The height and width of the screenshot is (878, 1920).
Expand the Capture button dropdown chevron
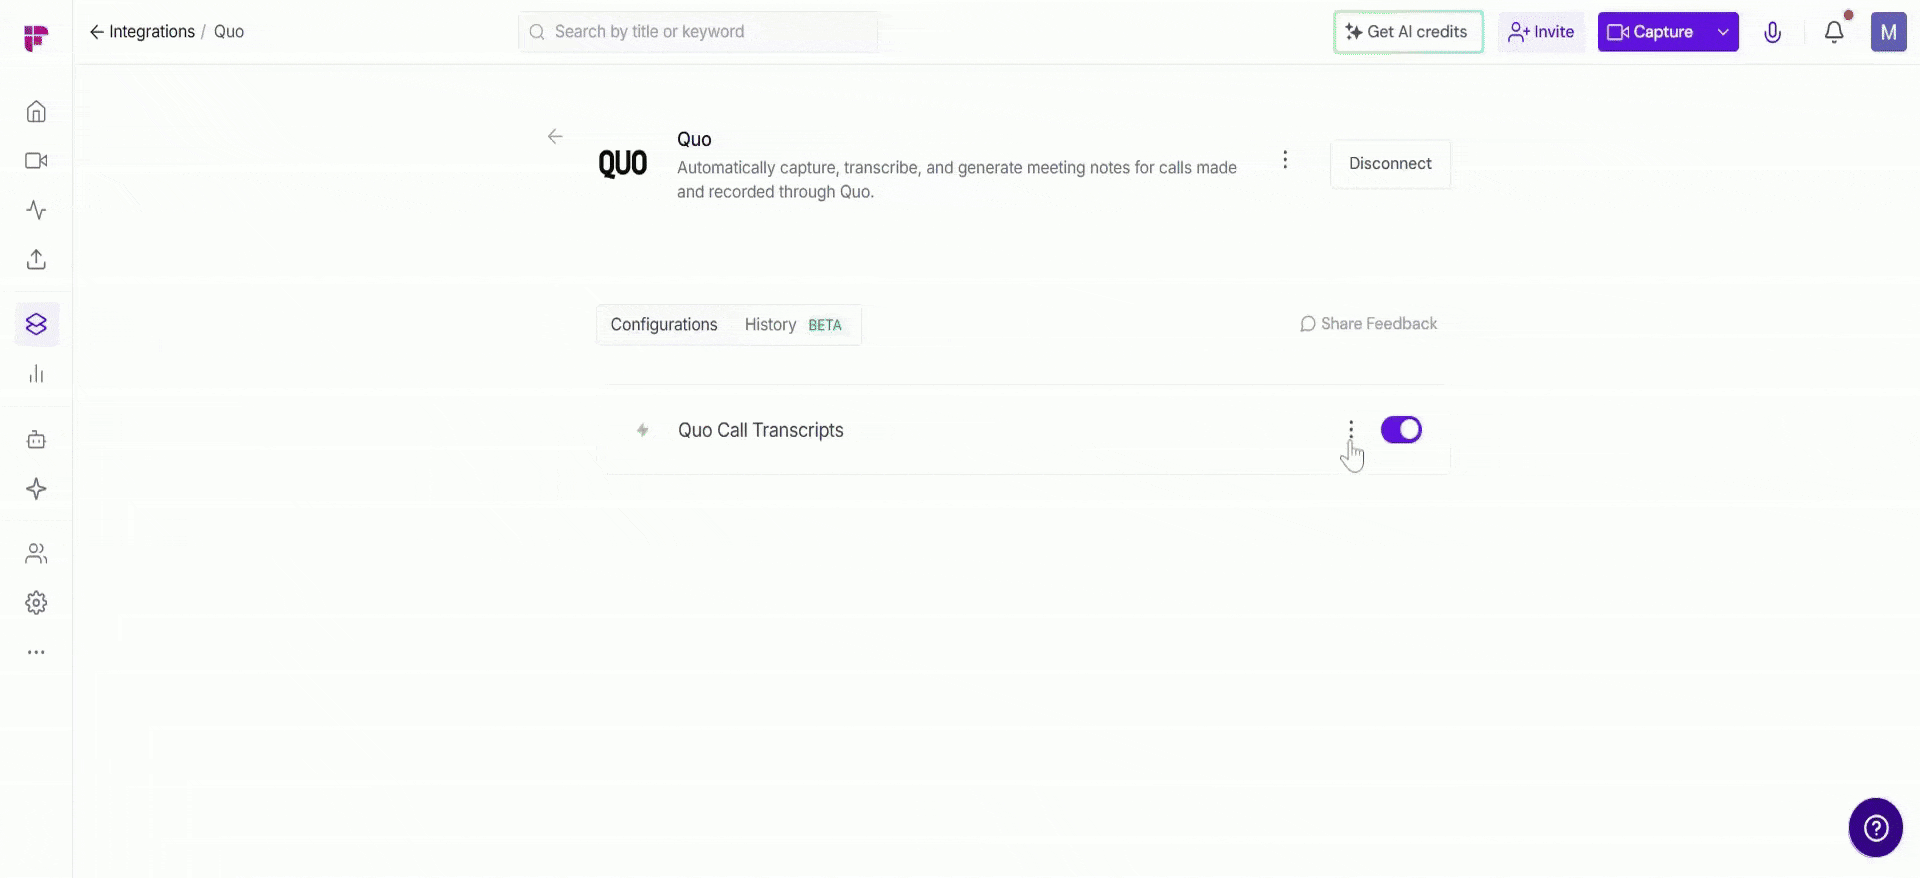tap(1722, 32)
